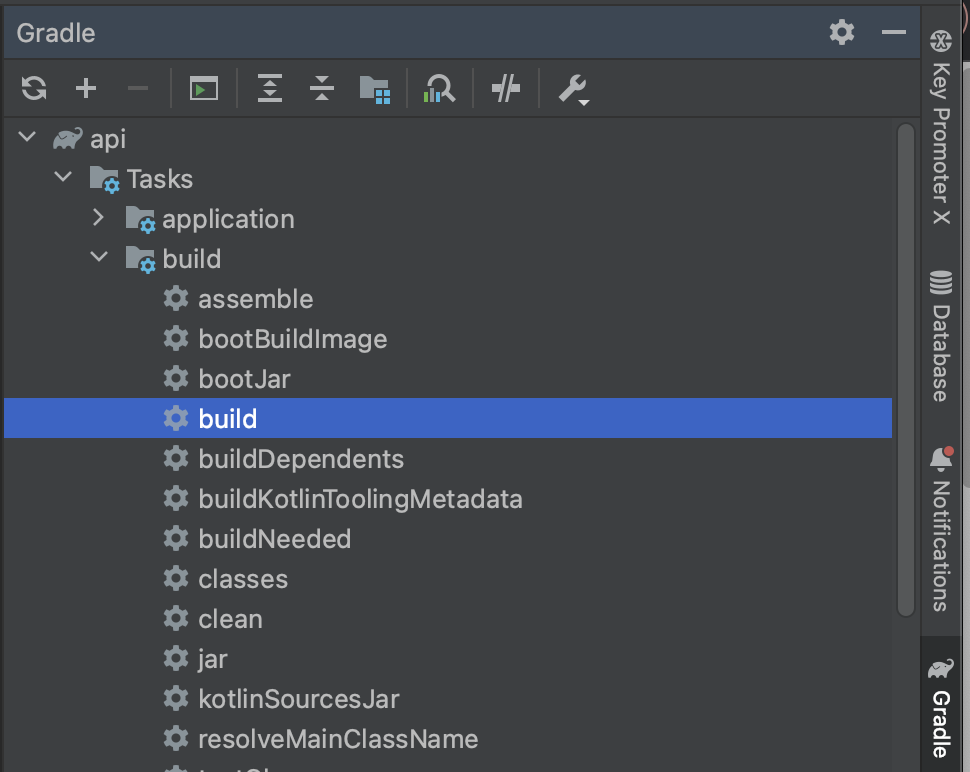Select the buildNeeded task
Image resolution: width=970 pixels, height=772 pixels.
point(448,539)
